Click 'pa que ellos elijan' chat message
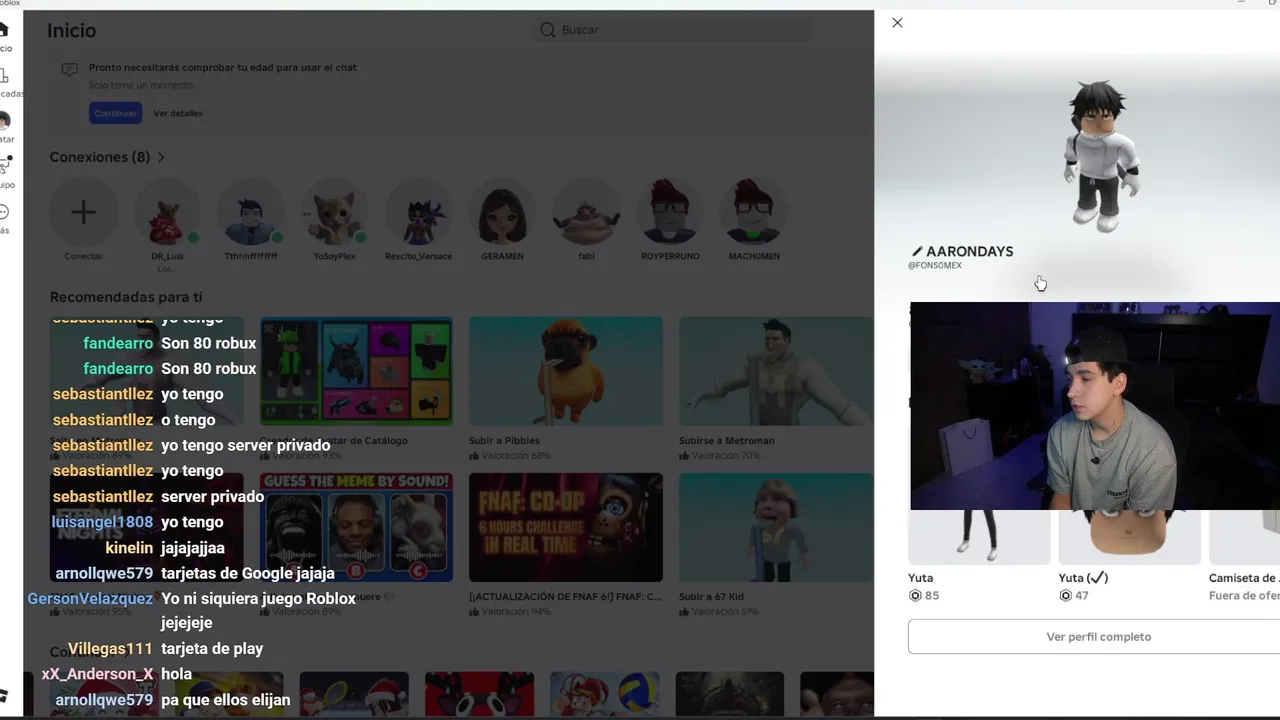This screenshot has height=720, width=1280. click(226, 700)
